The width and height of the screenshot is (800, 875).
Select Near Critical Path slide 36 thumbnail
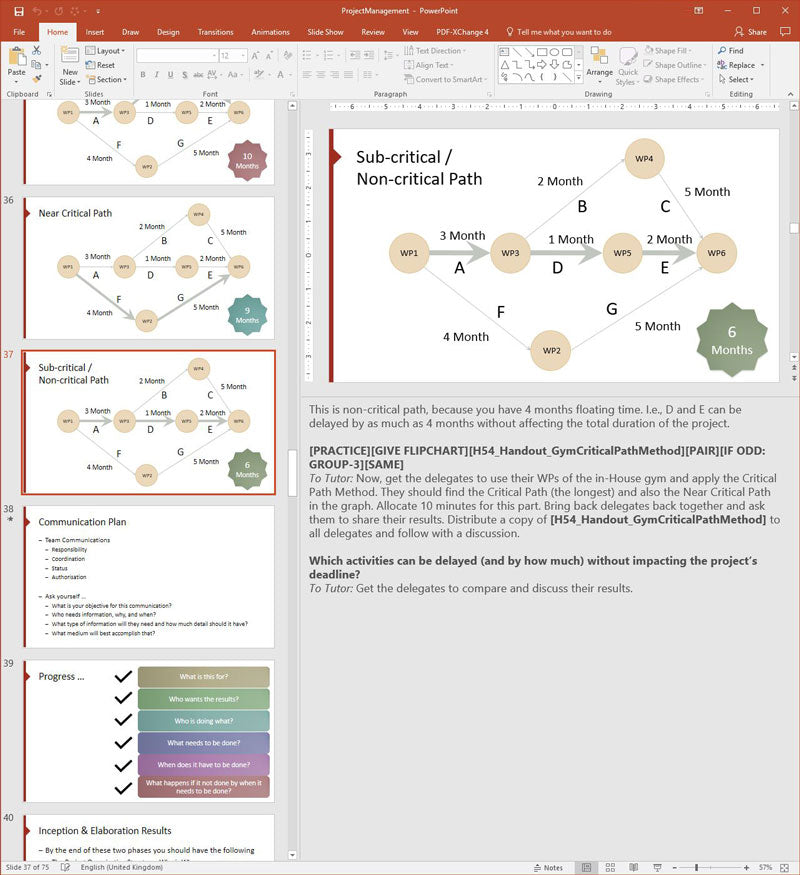coord(148,268)
